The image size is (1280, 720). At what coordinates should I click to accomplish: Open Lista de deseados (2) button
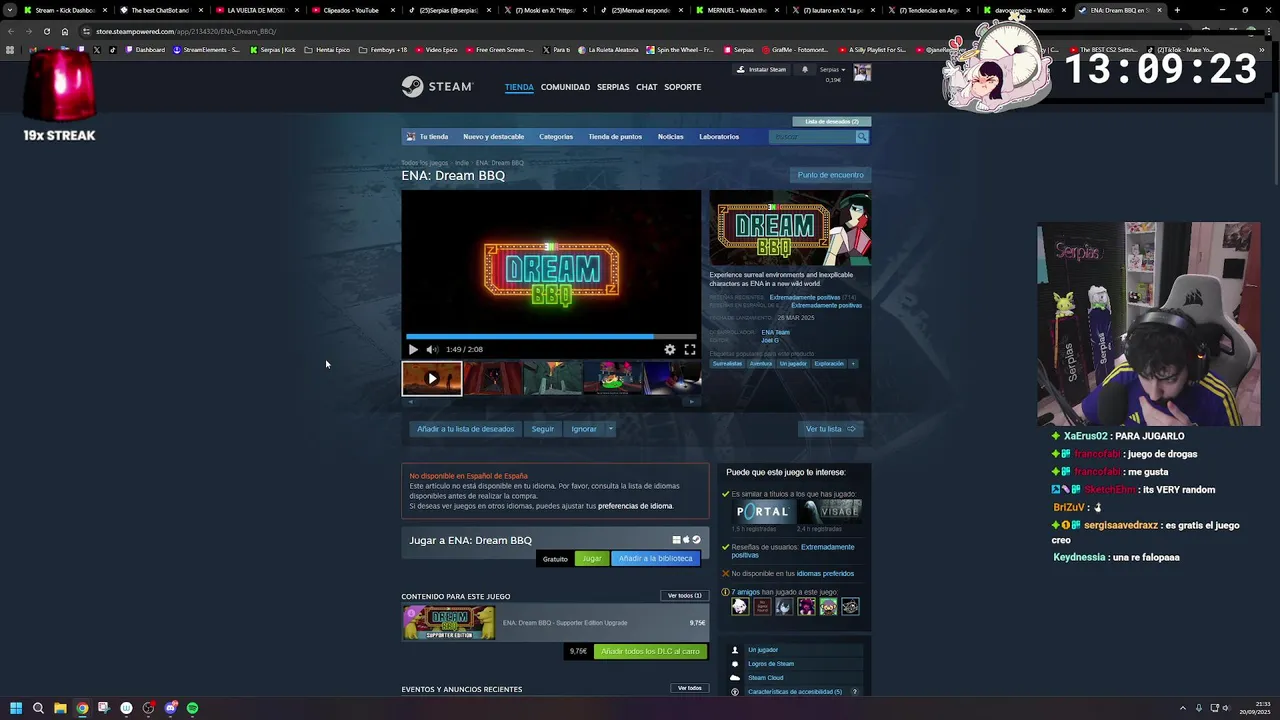coord(831,122)
